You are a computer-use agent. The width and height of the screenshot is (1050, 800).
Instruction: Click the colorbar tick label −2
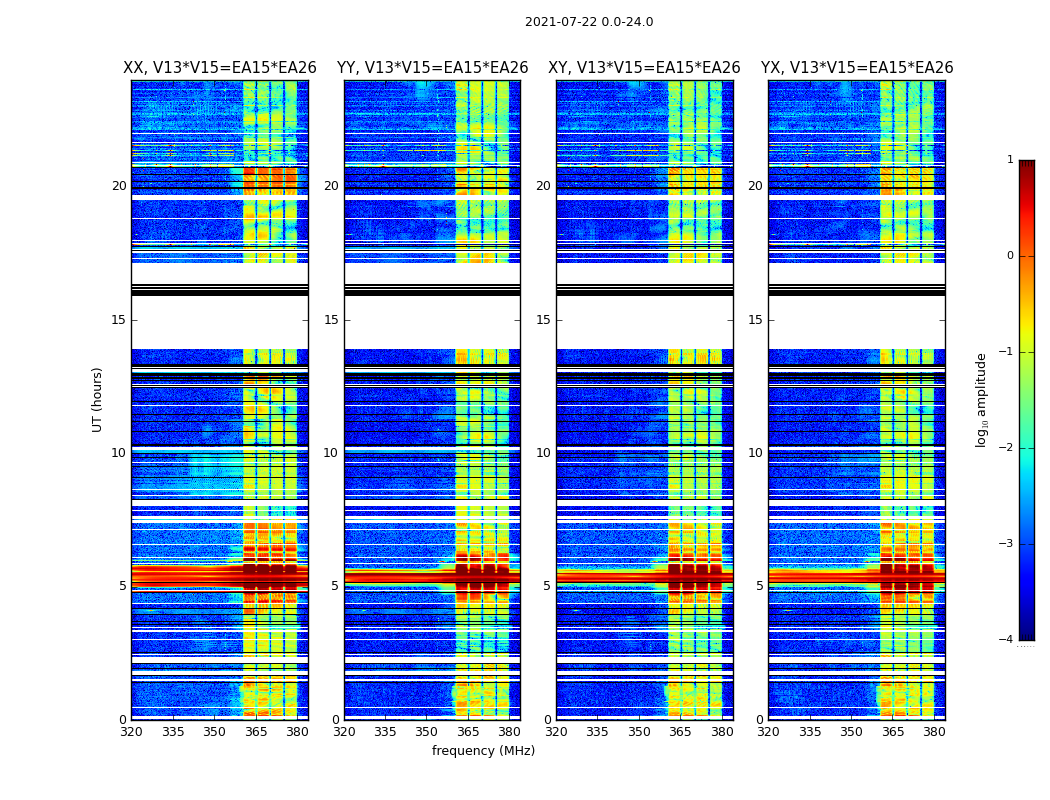click(x=1006, y=447)
